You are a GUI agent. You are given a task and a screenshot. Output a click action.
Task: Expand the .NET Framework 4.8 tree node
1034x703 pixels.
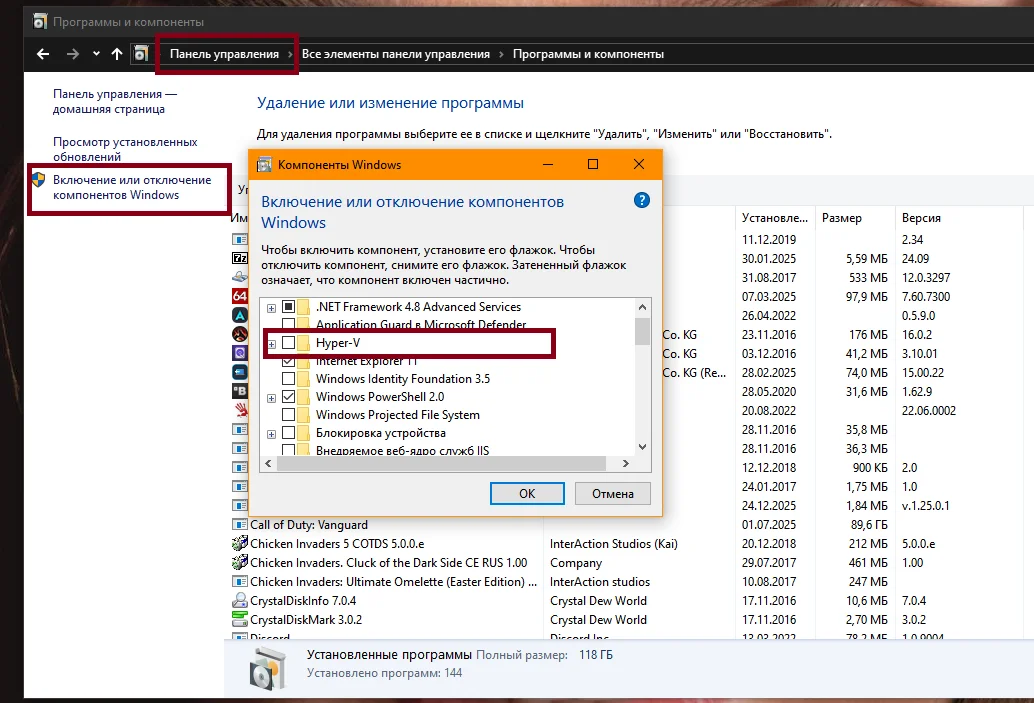click(271, 308)
